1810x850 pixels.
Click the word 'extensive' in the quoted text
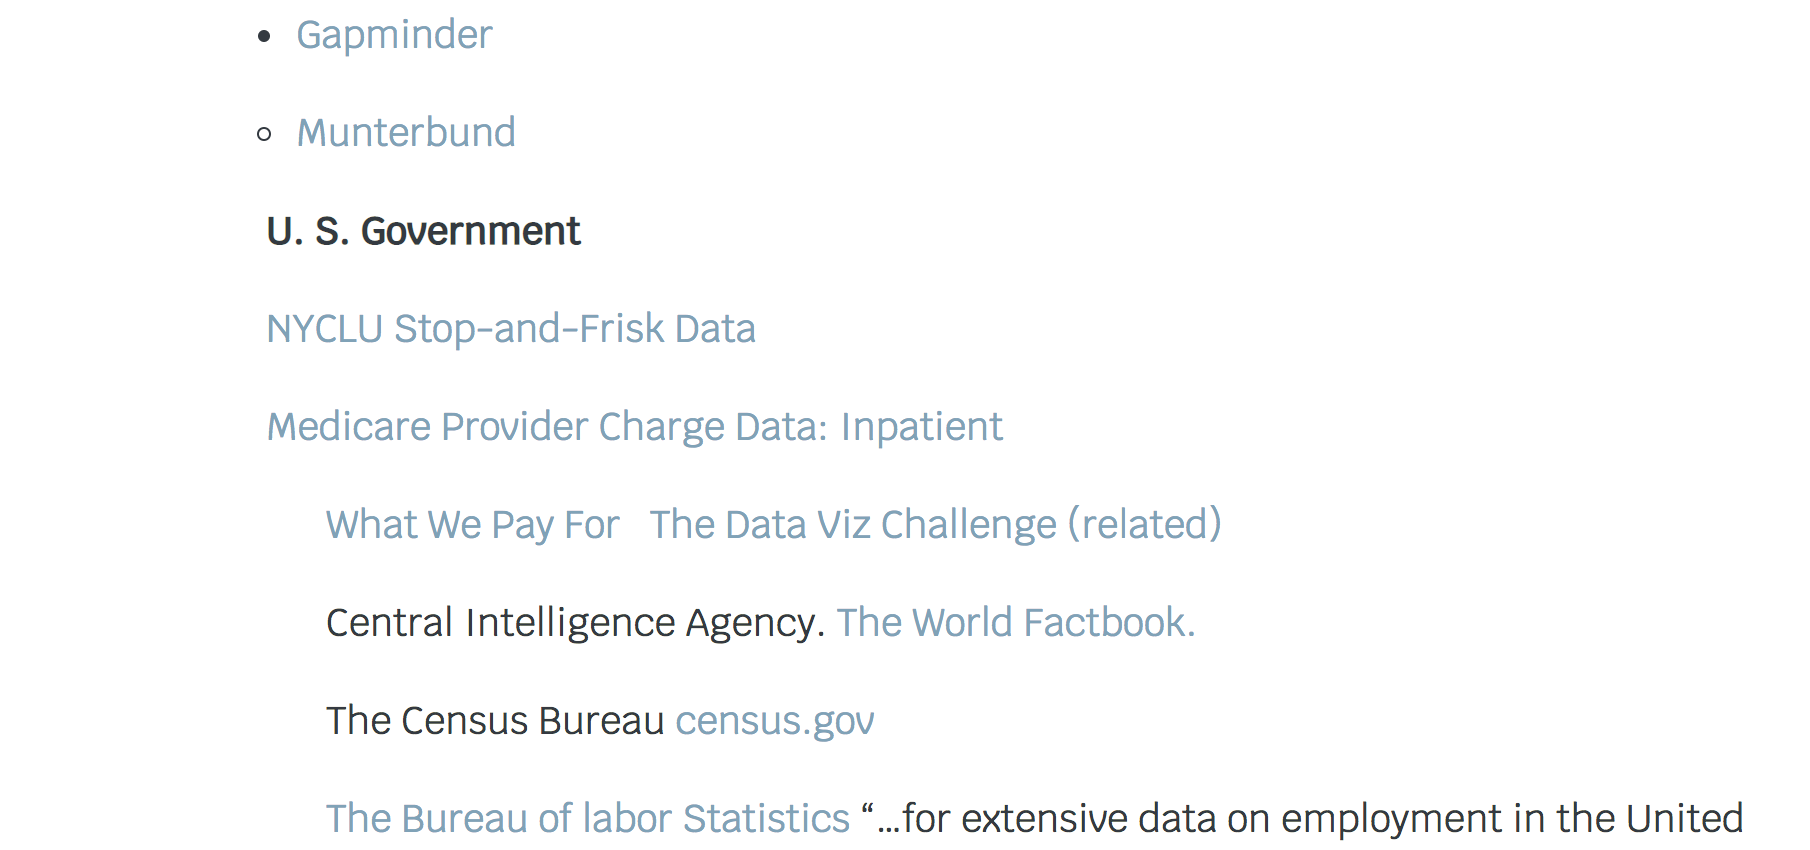[1044, 819]
